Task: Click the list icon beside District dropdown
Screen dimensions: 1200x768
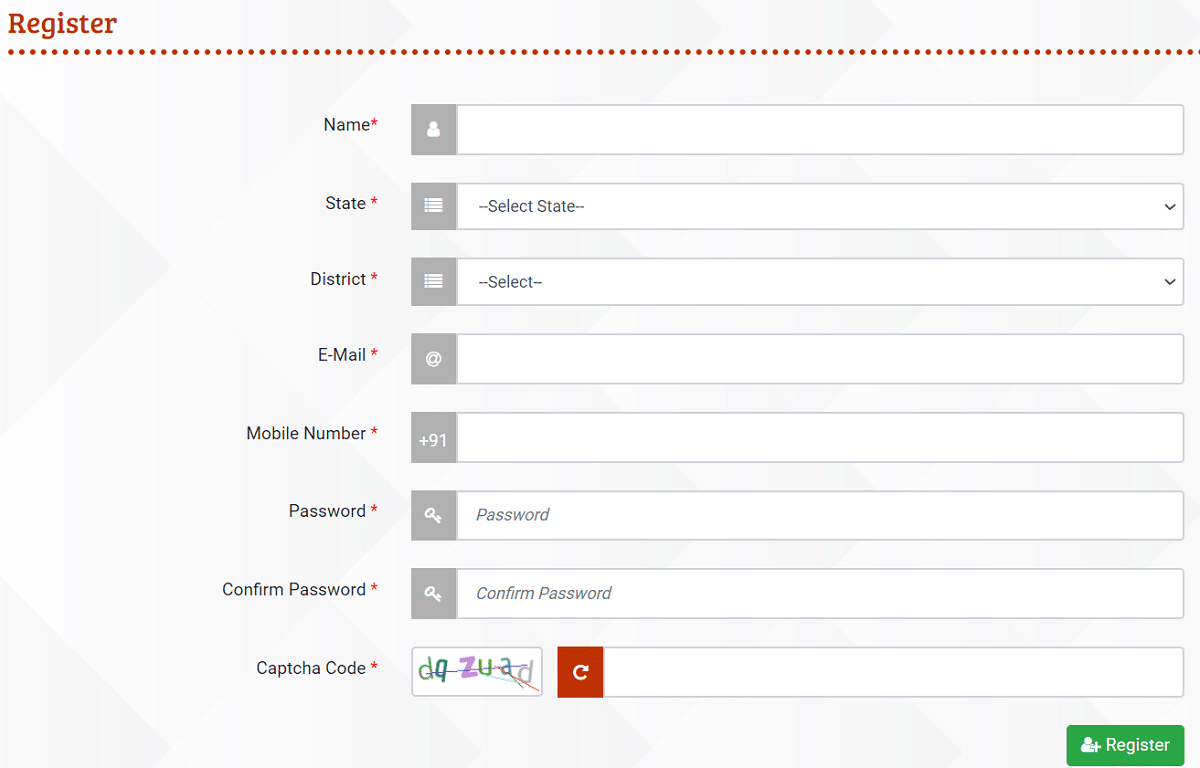Action: click(x=433, y=282)
